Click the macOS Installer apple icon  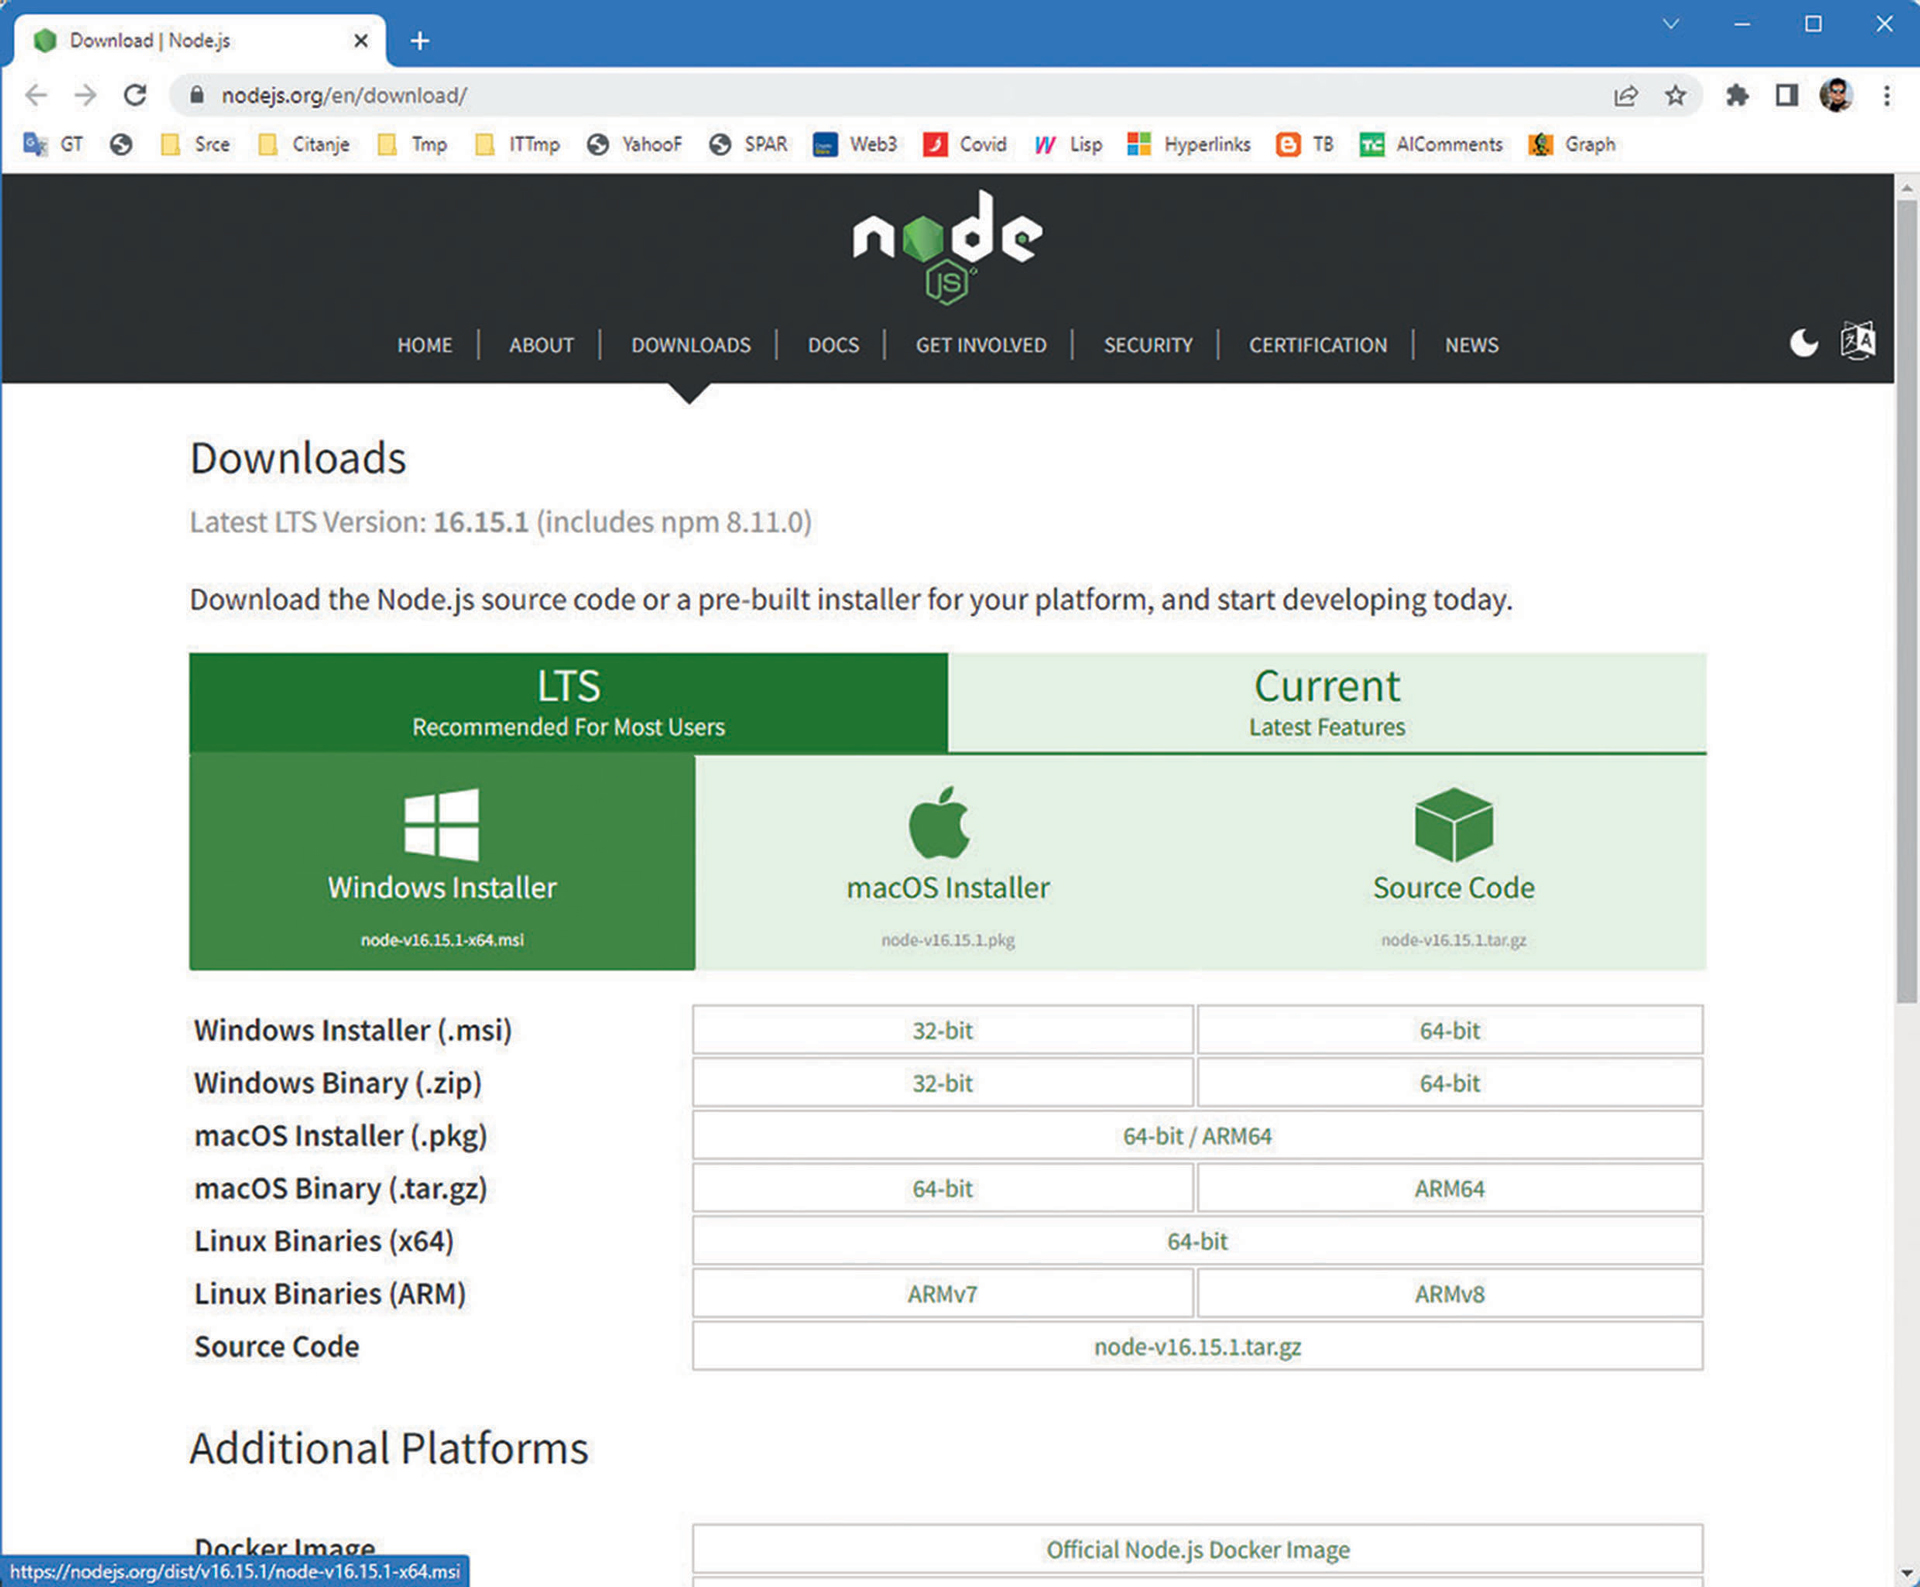[x=939, y=824]
